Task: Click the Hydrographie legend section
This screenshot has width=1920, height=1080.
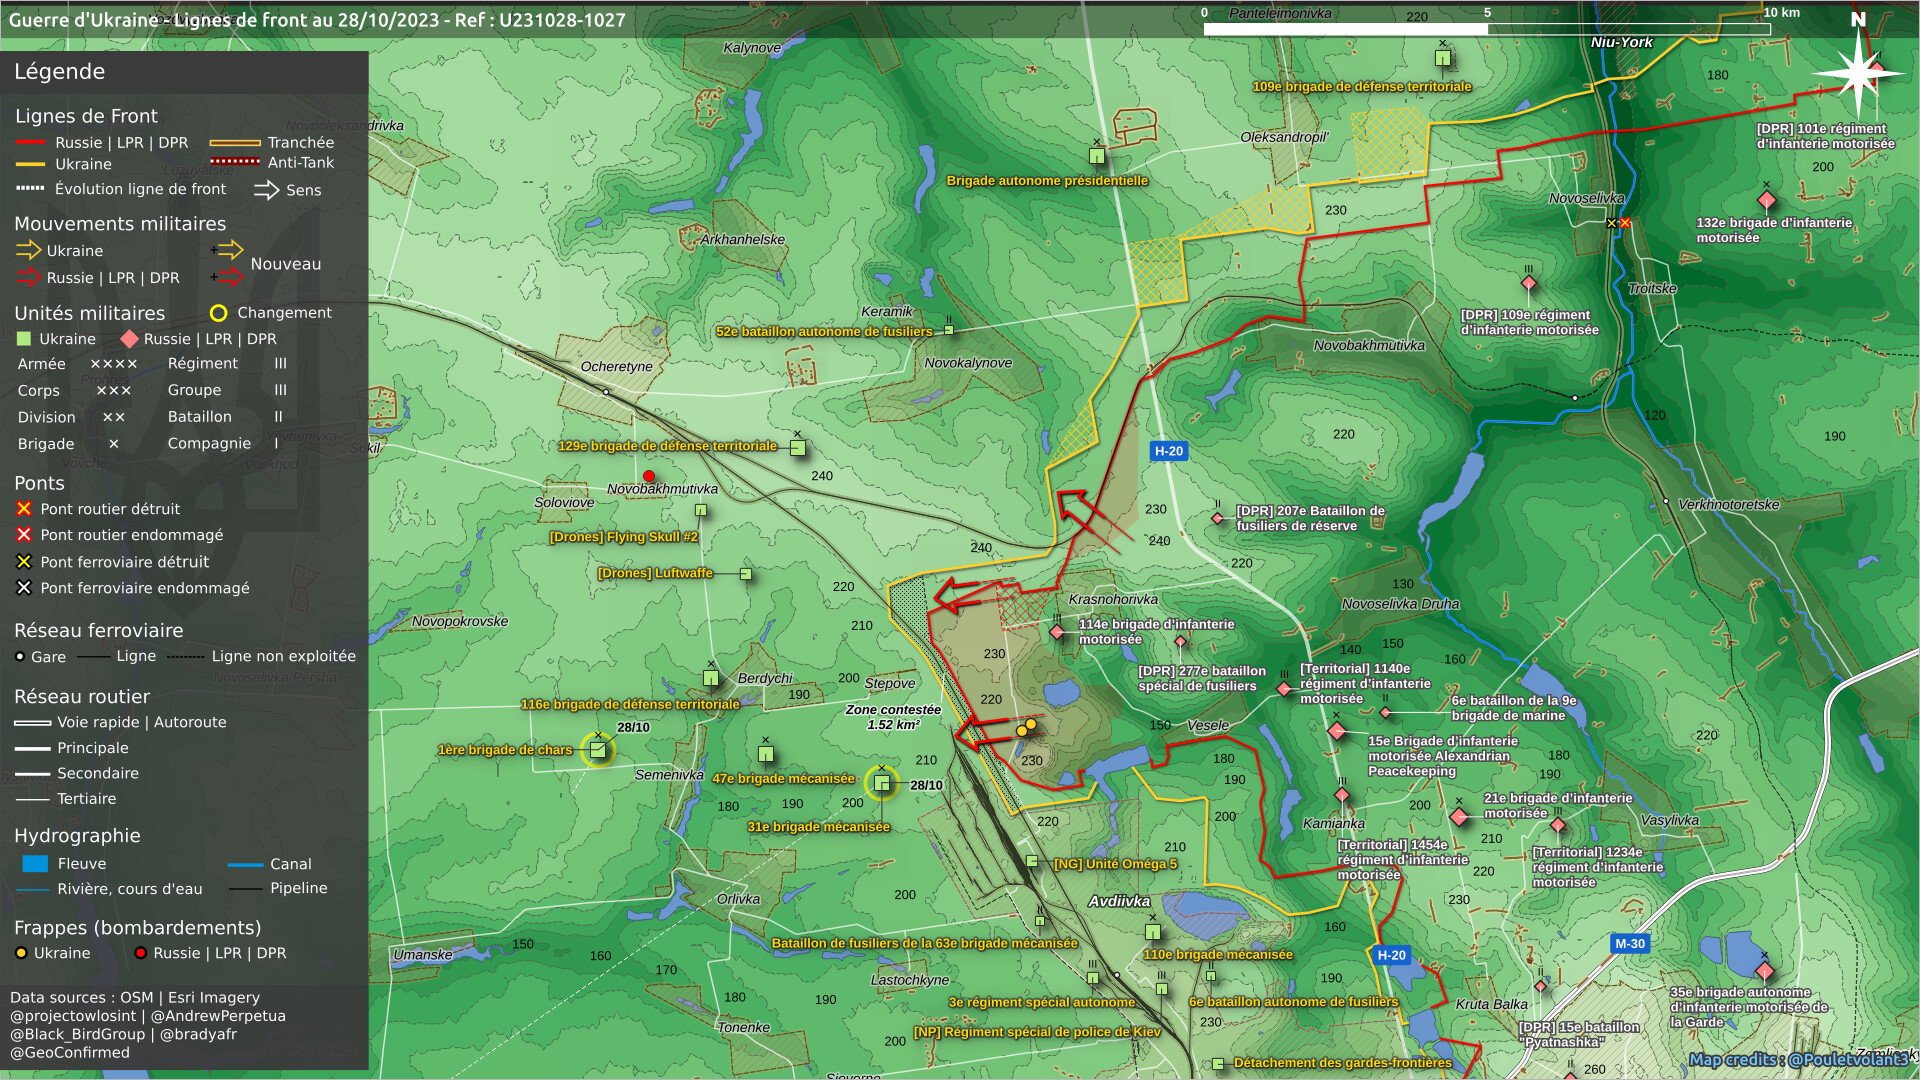Action: point(77,836)
